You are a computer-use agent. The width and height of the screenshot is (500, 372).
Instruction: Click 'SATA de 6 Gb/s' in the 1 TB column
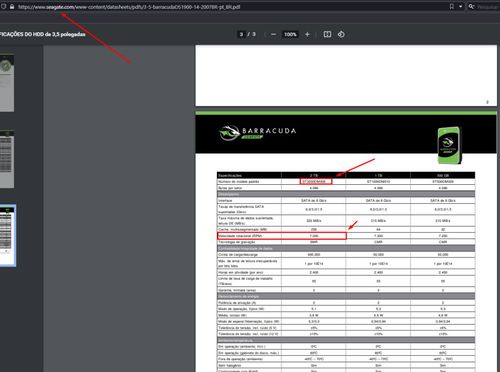(378, 201)
